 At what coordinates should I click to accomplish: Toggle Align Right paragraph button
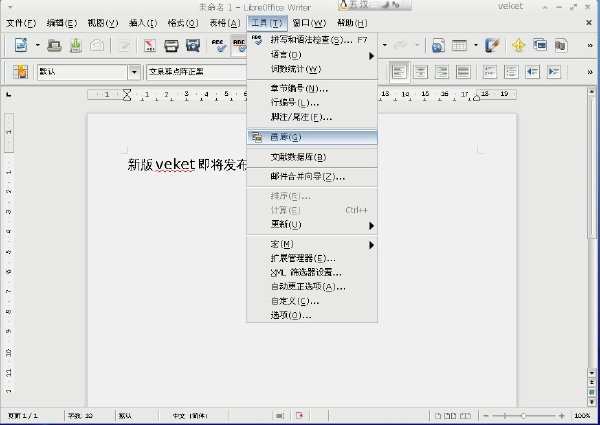click(x=442, y=72)
